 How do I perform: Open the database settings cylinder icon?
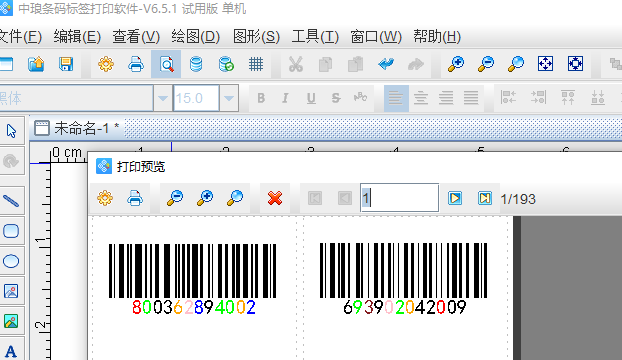pos(196,64)
